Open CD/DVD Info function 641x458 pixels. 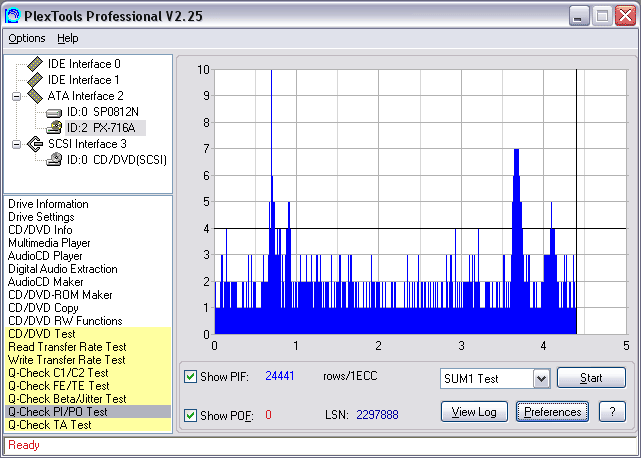coord(40,230)
